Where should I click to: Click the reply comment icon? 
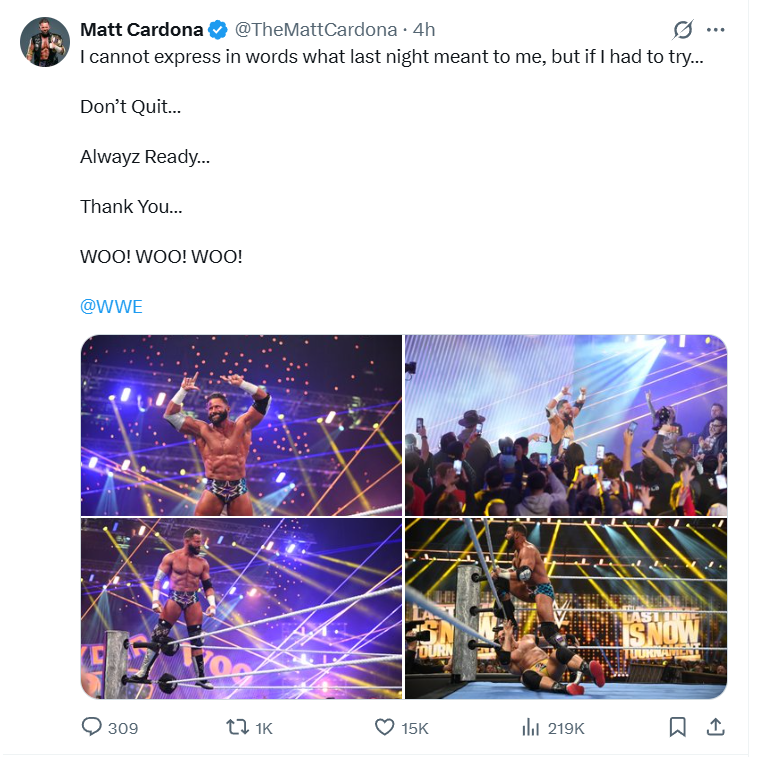tap(93, 727)
